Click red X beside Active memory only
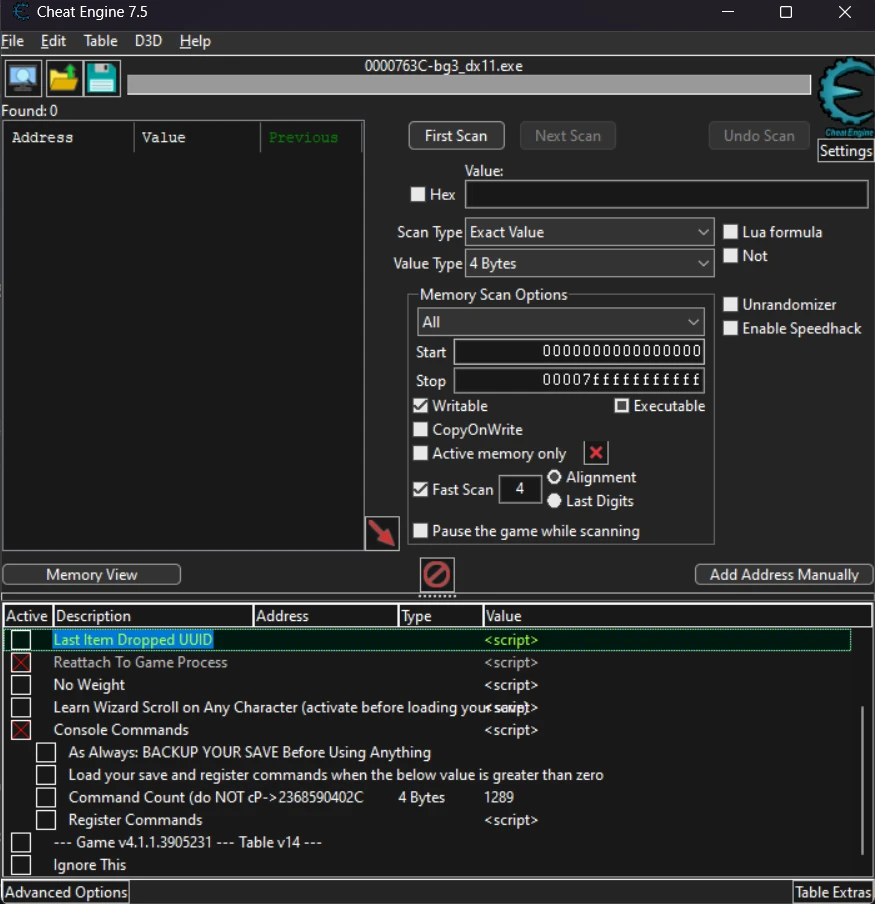 pos(596,453)
